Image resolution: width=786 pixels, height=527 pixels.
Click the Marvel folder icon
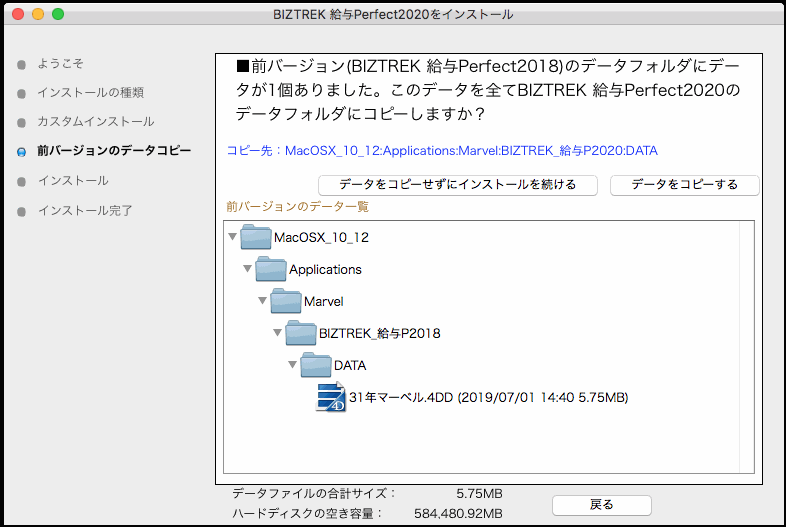pyautogui.click(x=286, y=301)
